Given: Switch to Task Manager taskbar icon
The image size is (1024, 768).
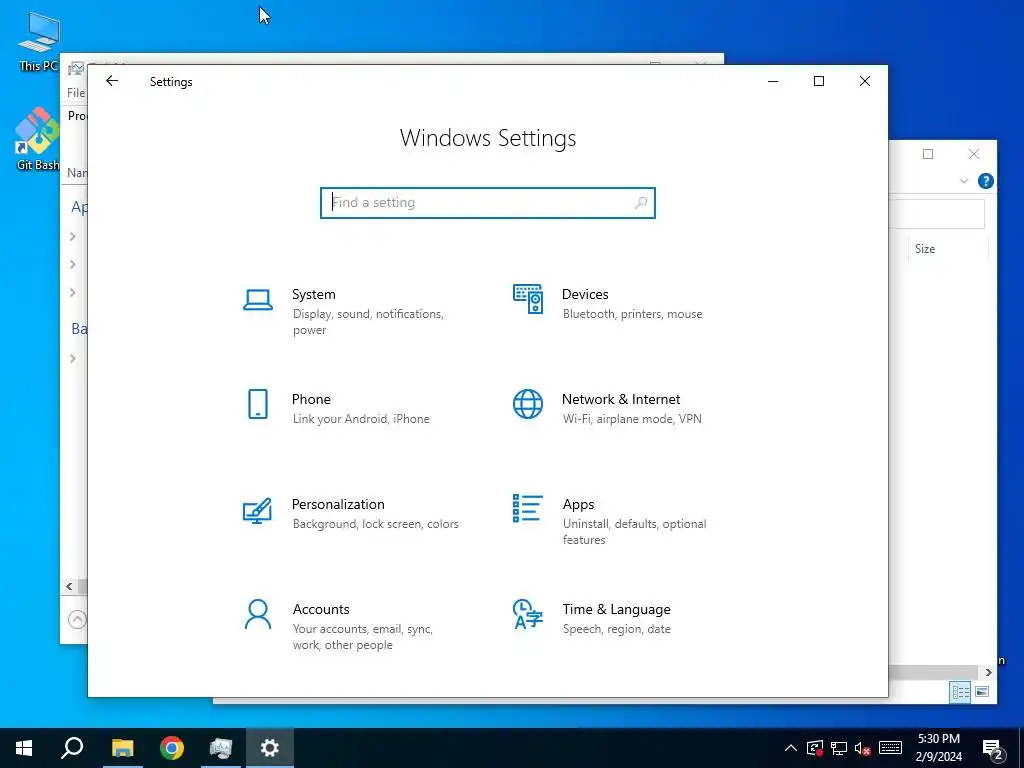Looking at the screenshot, I should [x=221, y=748].
